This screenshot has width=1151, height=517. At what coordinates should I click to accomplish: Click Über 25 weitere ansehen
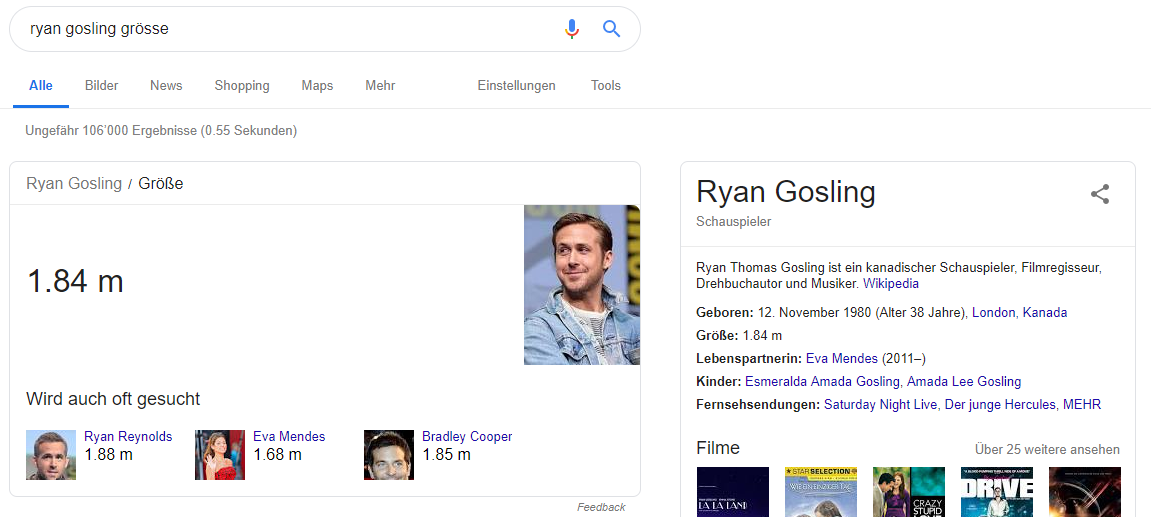click(x=1047, y=449)
